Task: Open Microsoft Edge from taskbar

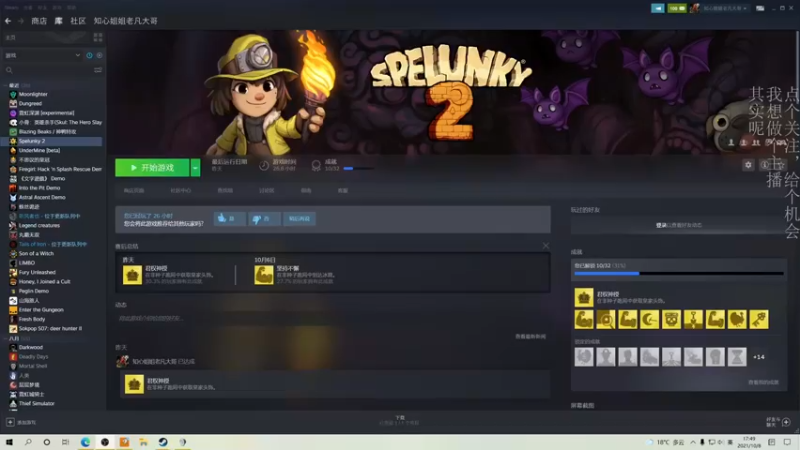Action: [x=85, y=442]
